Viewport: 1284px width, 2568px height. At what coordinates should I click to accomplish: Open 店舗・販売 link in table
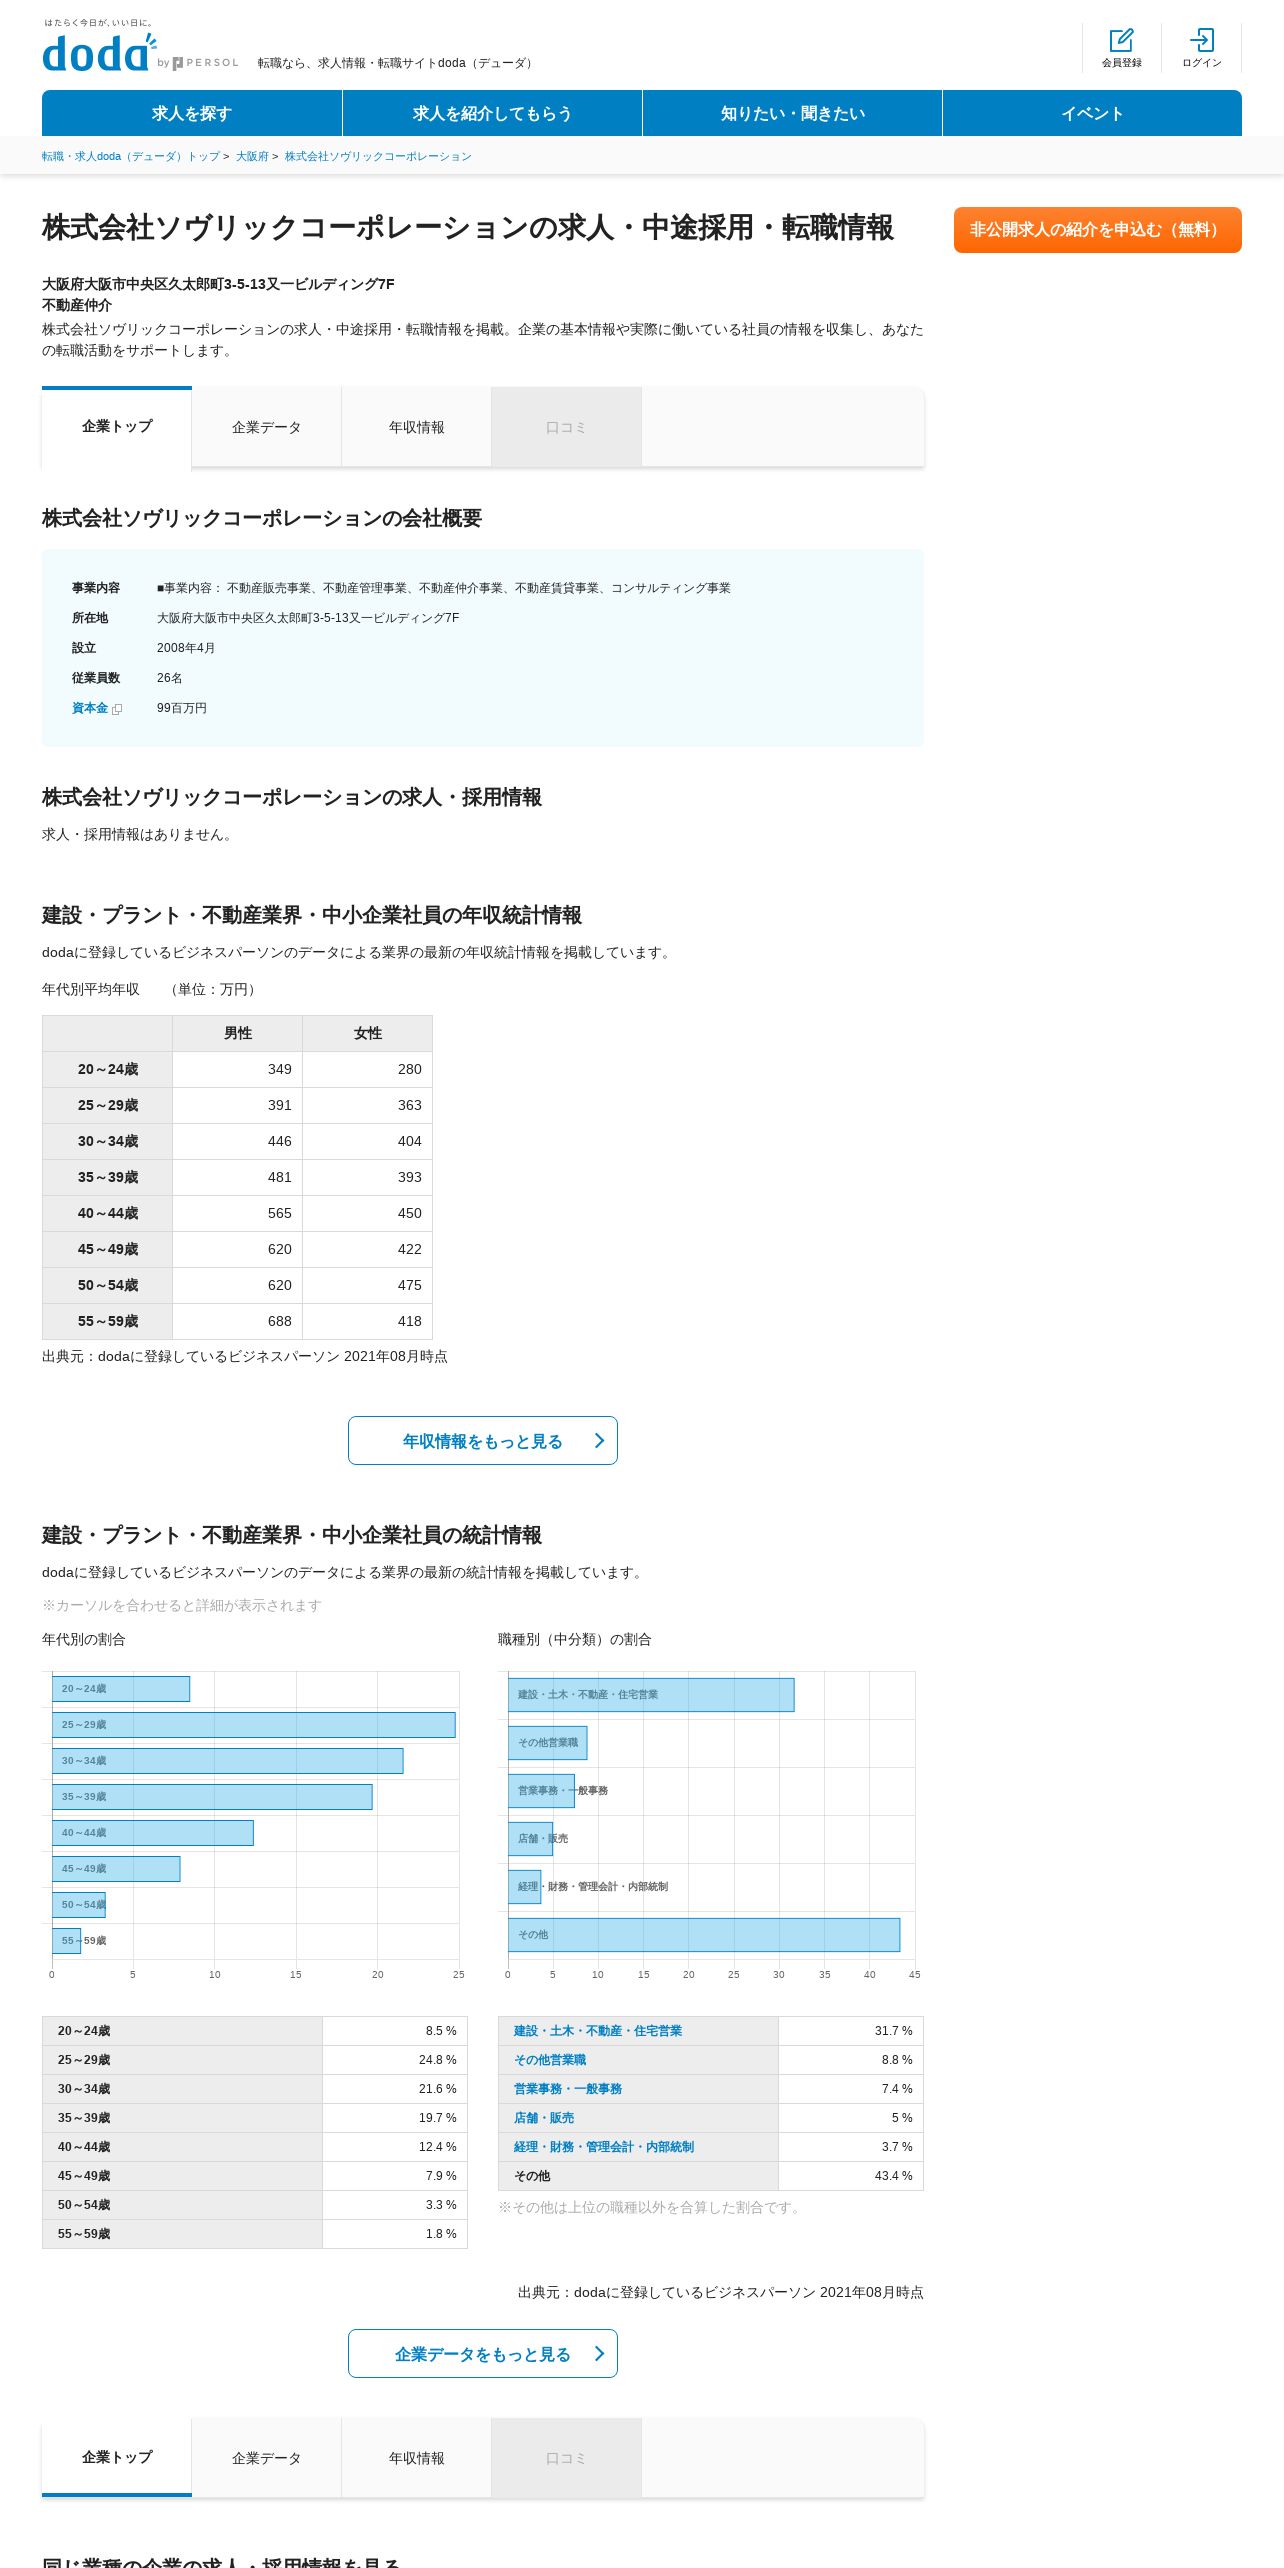click(544, 2118)
